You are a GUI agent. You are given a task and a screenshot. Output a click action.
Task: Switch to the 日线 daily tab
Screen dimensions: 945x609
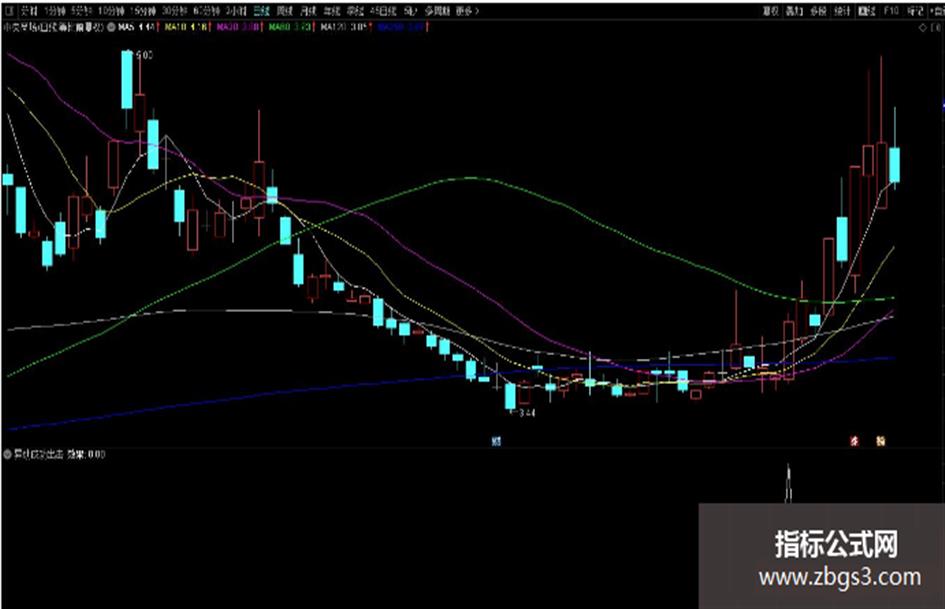tap(261, 11)
